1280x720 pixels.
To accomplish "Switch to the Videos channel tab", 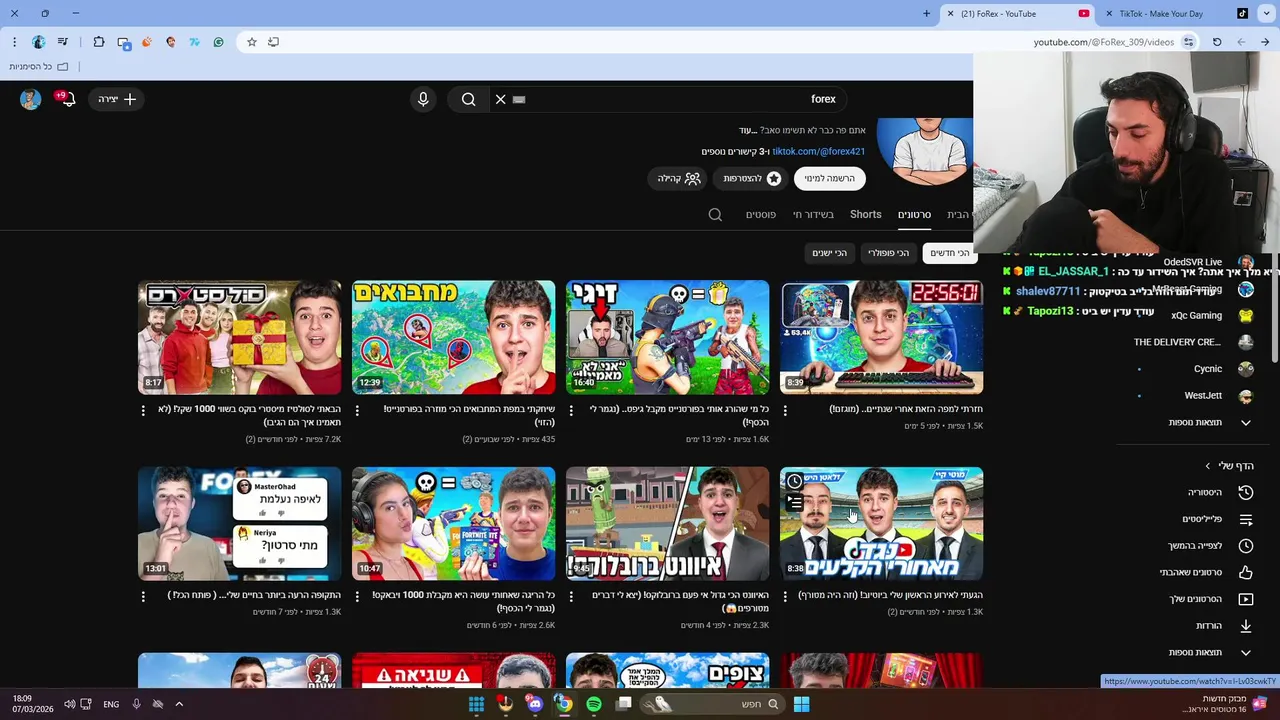I will pos(914,215).
